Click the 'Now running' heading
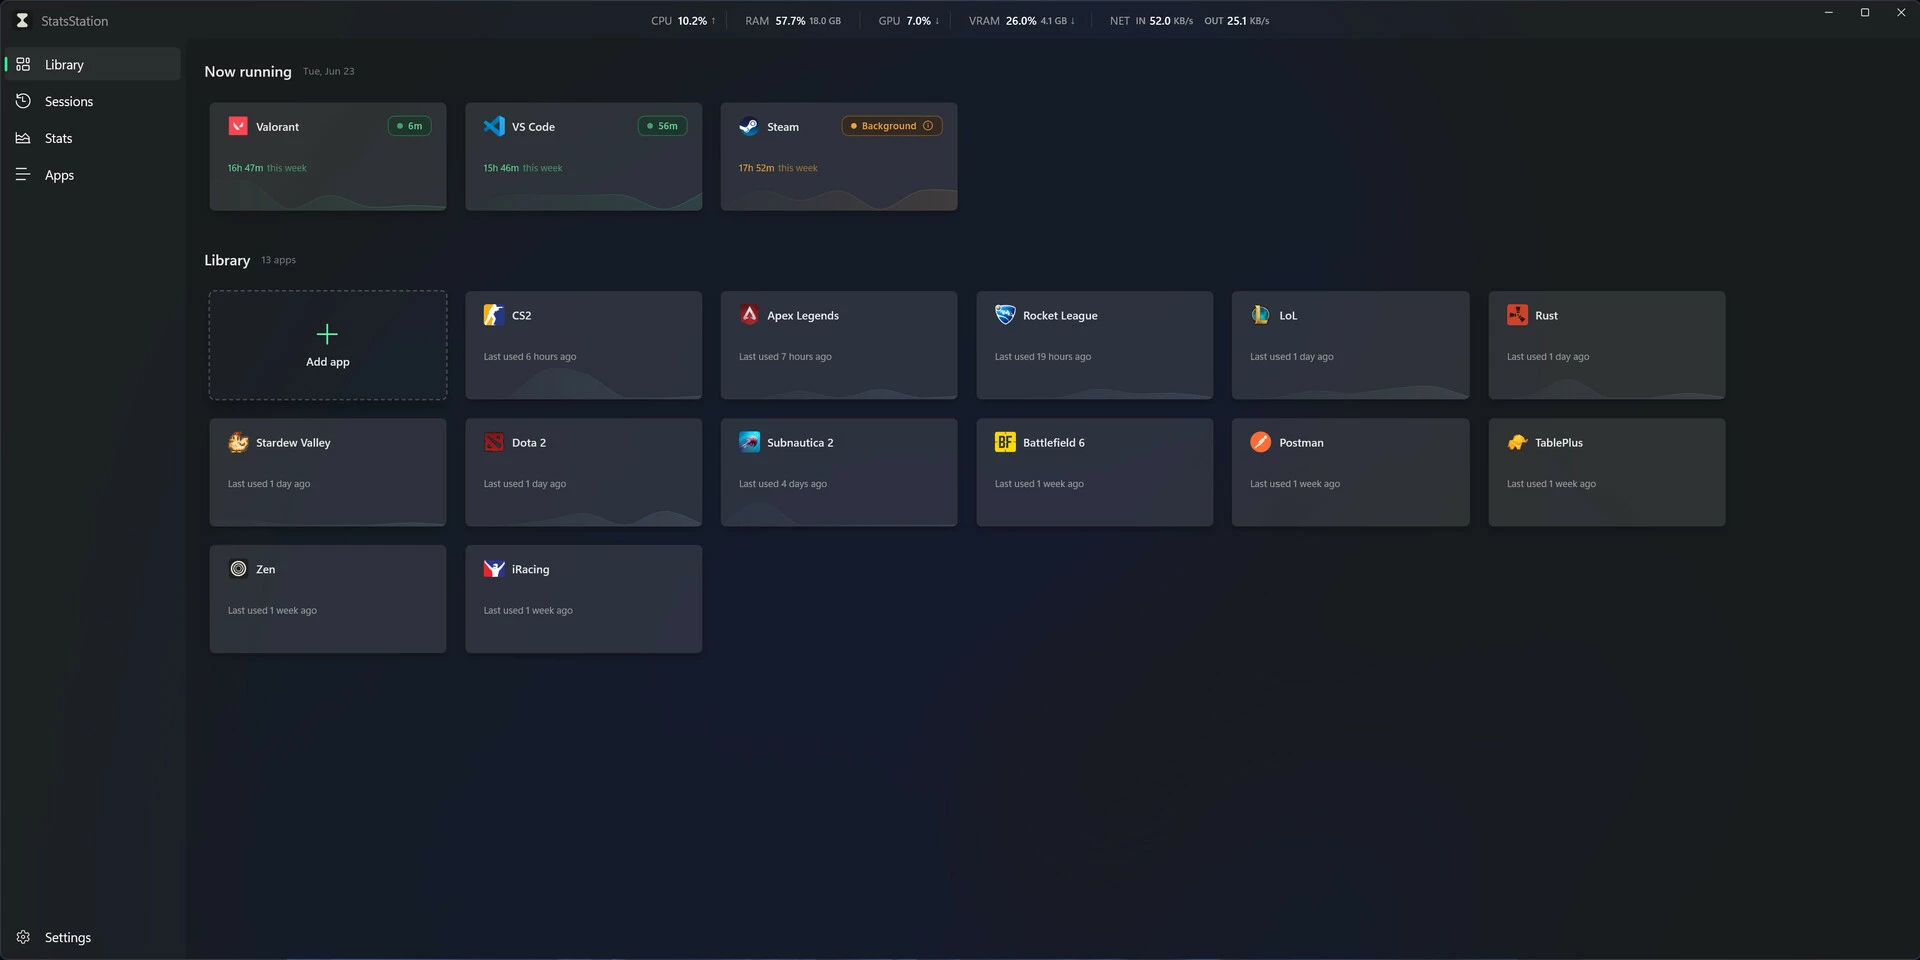 (248, 72)
